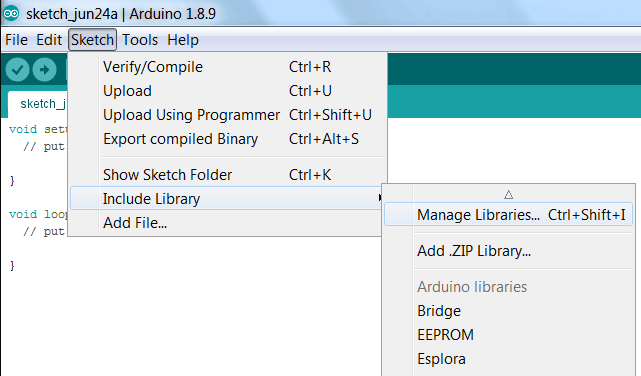Open the Help menu
Screen dimensions: 641x376
[183, 40]
